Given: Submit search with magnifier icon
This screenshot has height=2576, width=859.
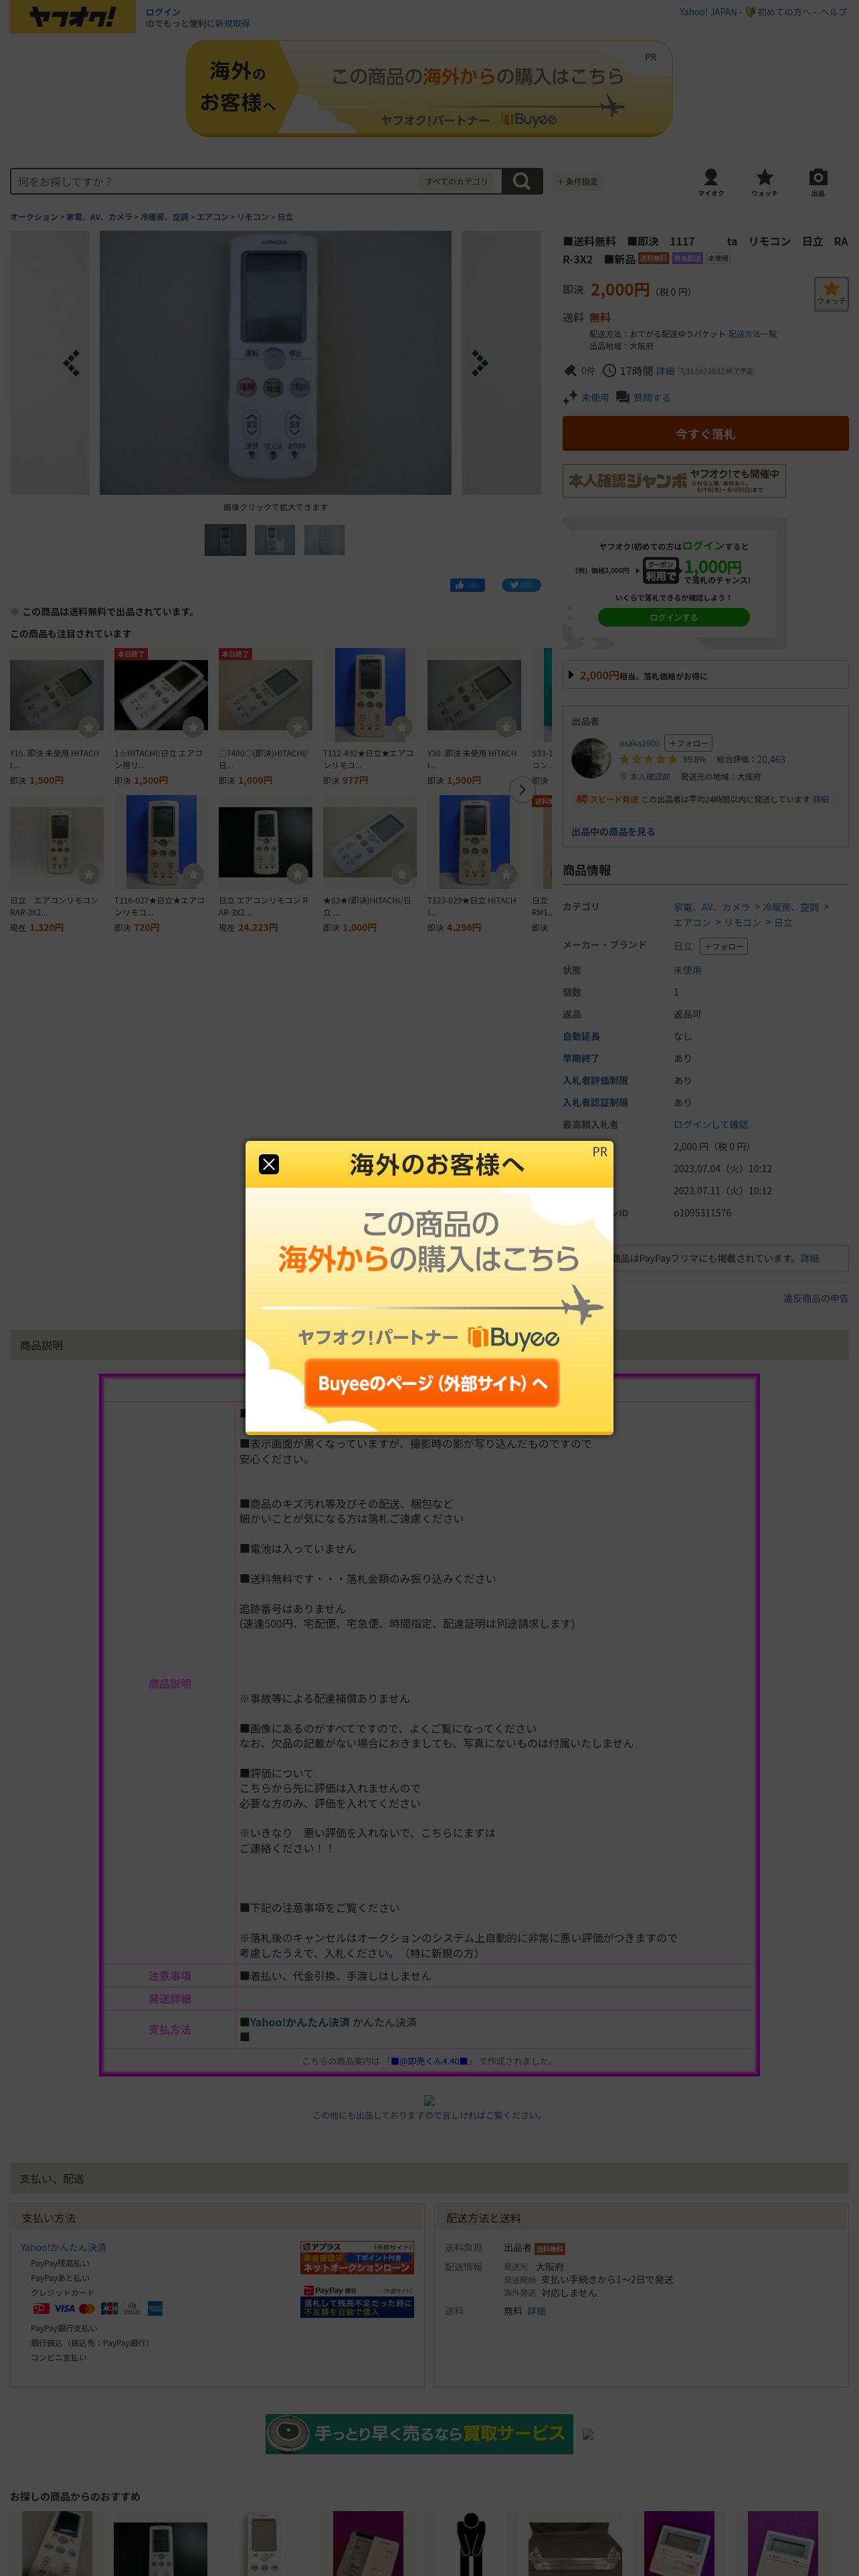Looking at the screenshot, I should click(522, 181).
